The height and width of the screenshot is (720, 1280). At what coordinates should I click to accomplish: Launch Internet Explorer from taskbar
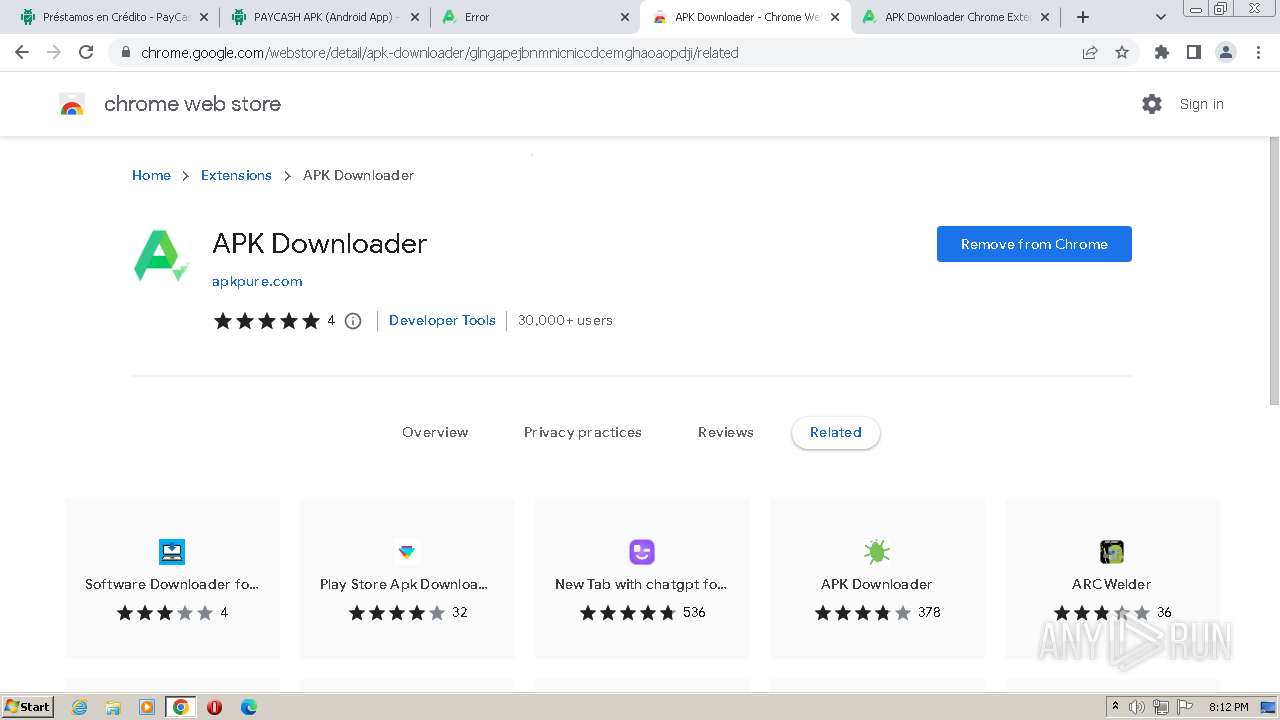79,707
